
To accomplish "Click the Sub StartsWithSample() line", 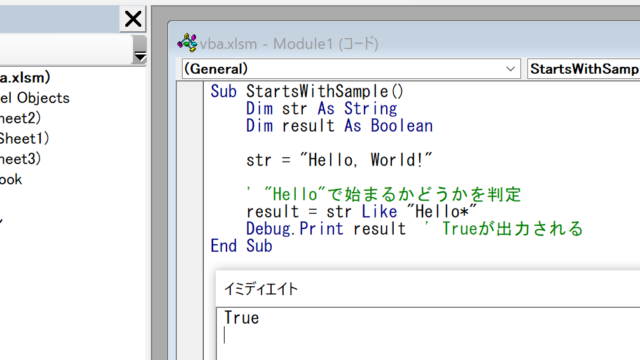I will coord(307,91).
